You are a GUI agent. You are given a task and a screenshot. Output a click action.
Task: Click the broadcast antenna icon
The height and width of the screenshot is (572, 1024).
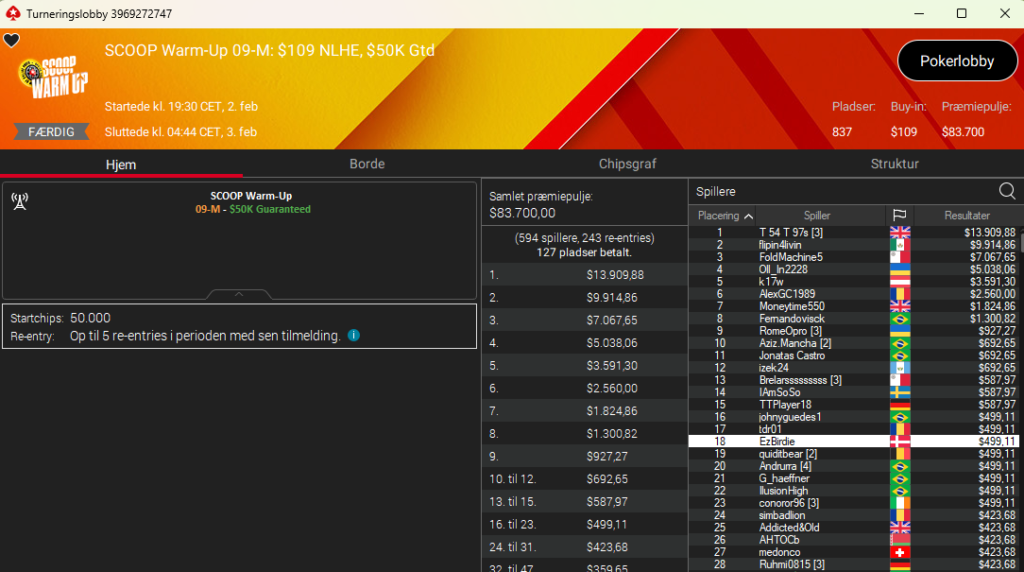(x=19, y=201)
